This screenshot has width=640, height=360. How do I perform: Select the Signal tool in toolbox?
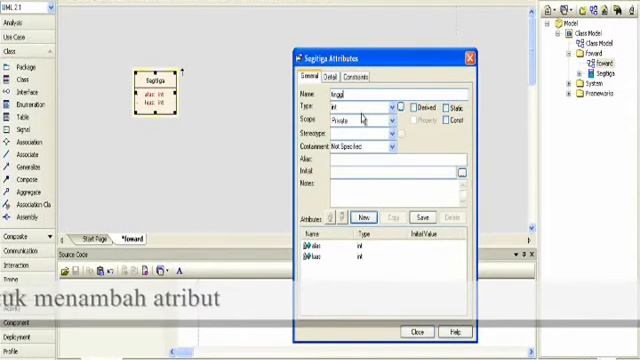click(x=23, y=129)
